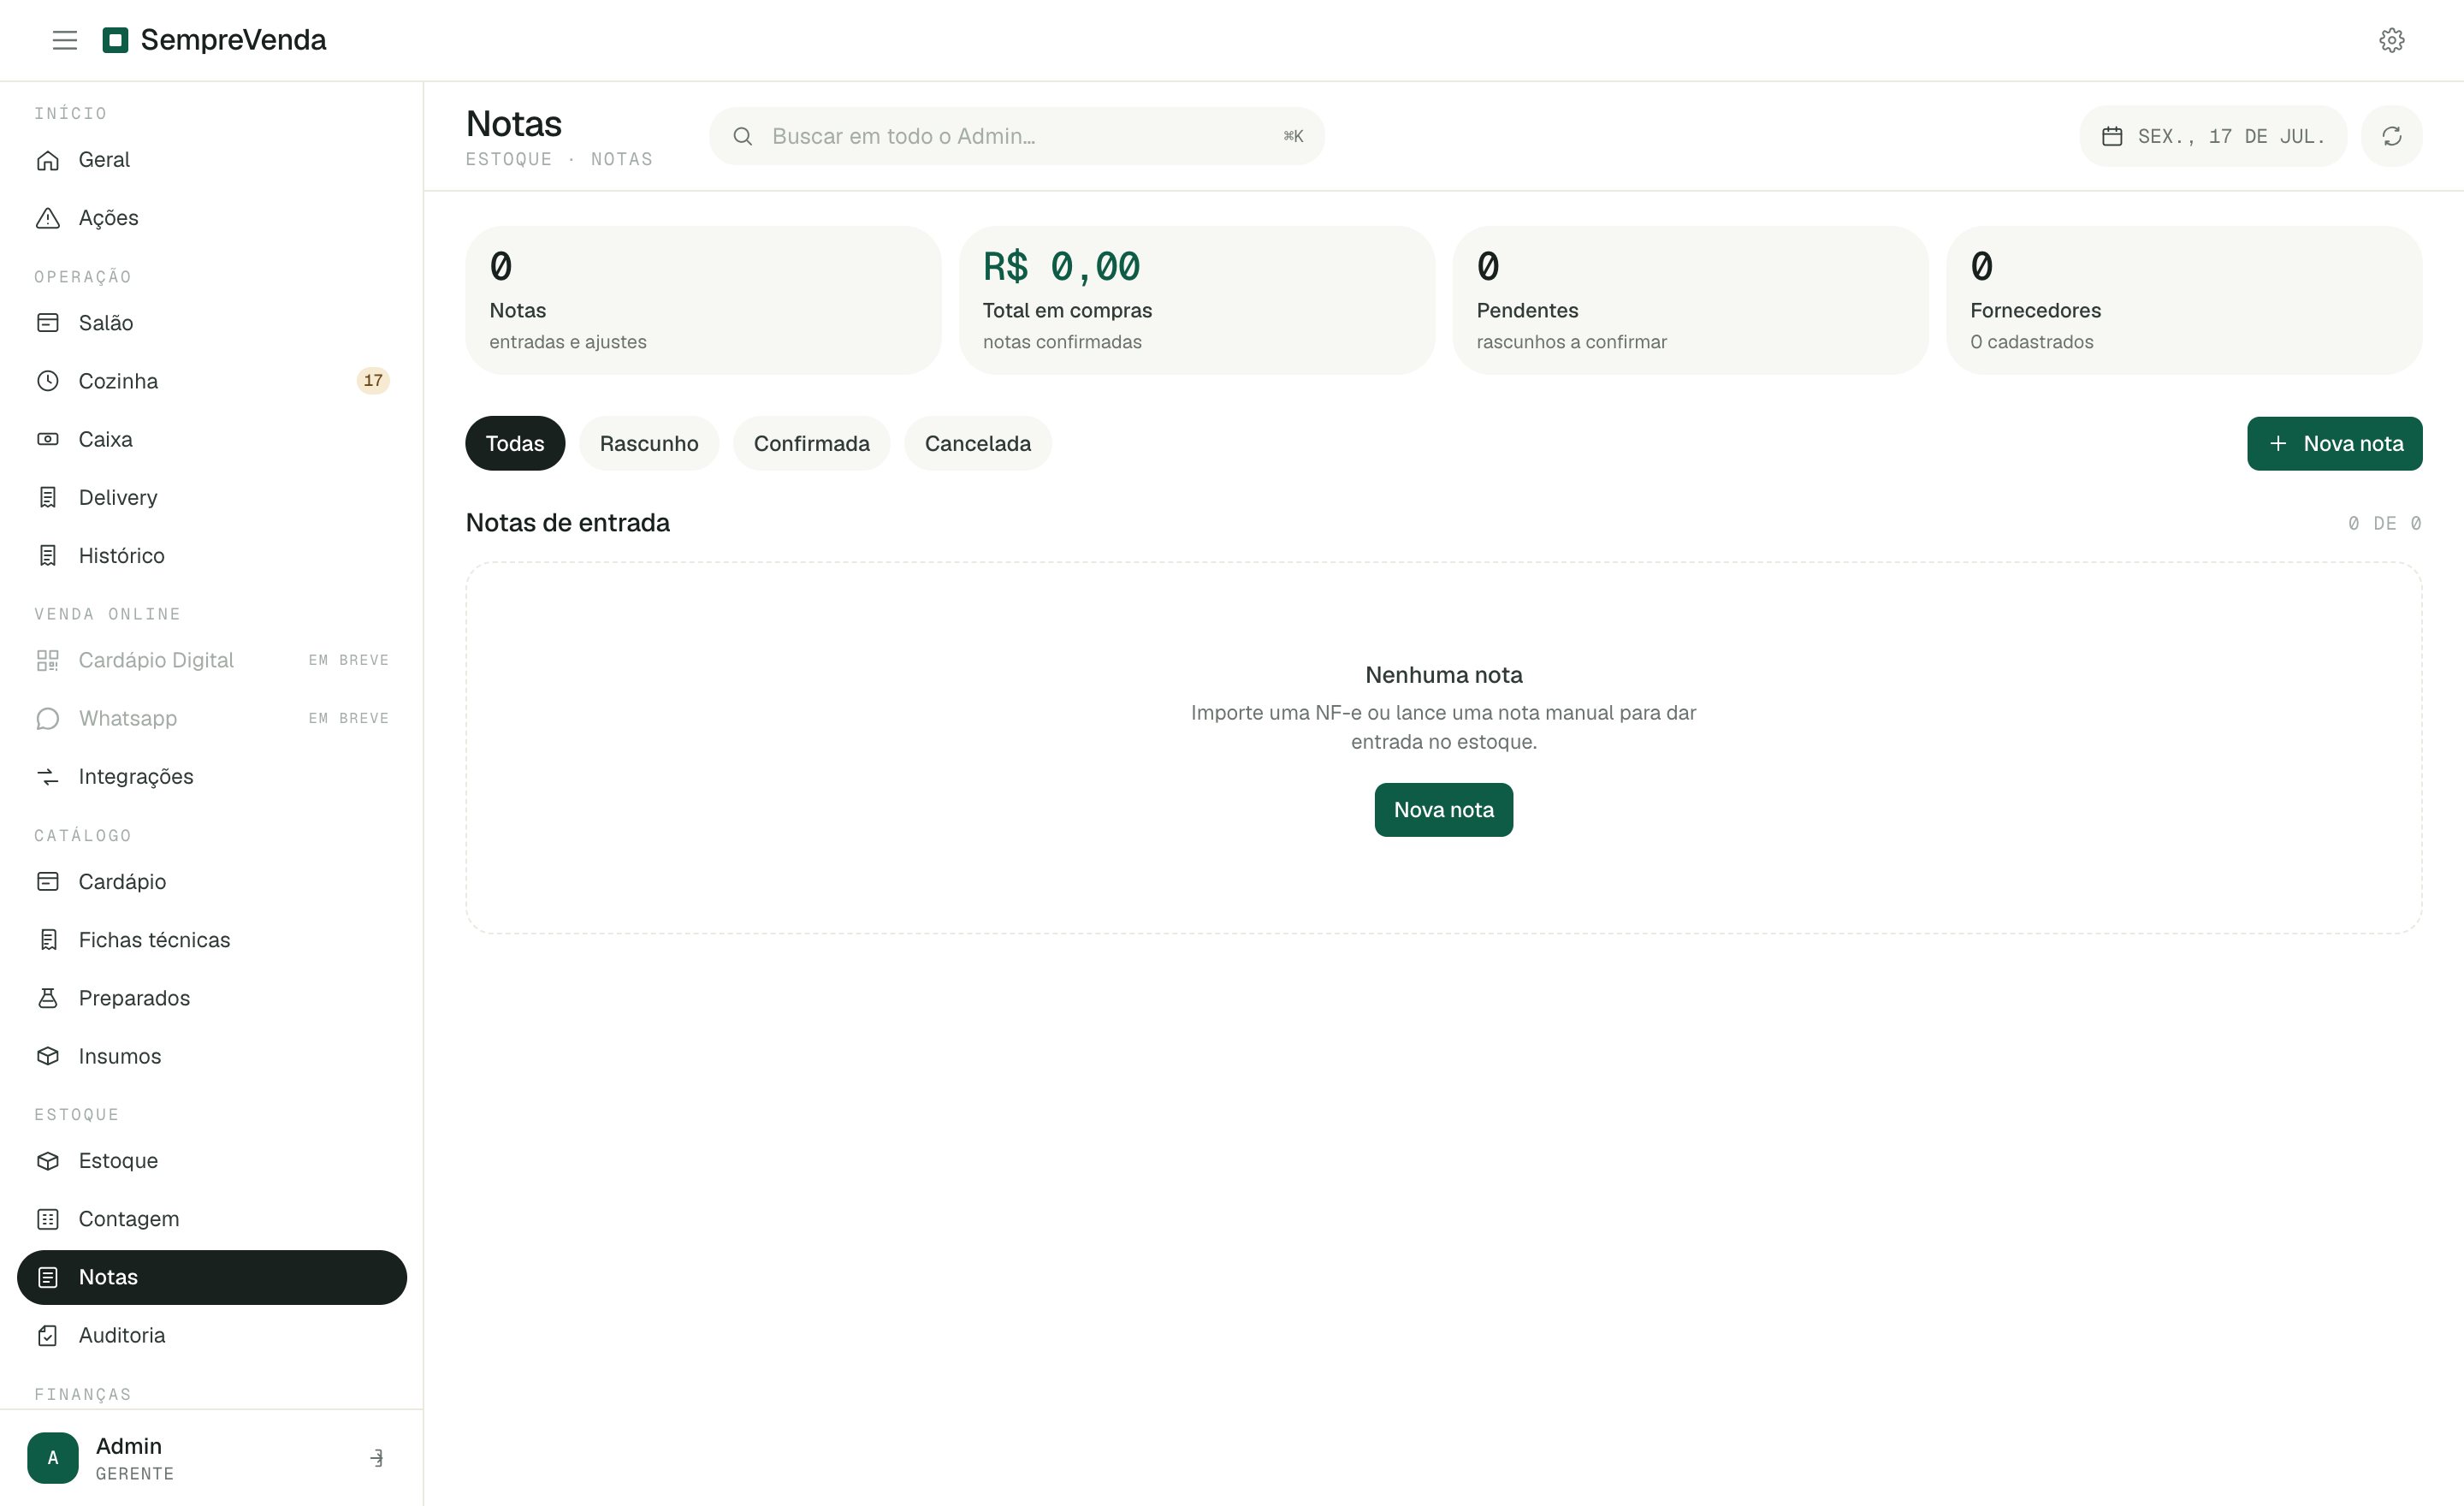Click the '0 DE 0' counter text

click(2384, 523)
